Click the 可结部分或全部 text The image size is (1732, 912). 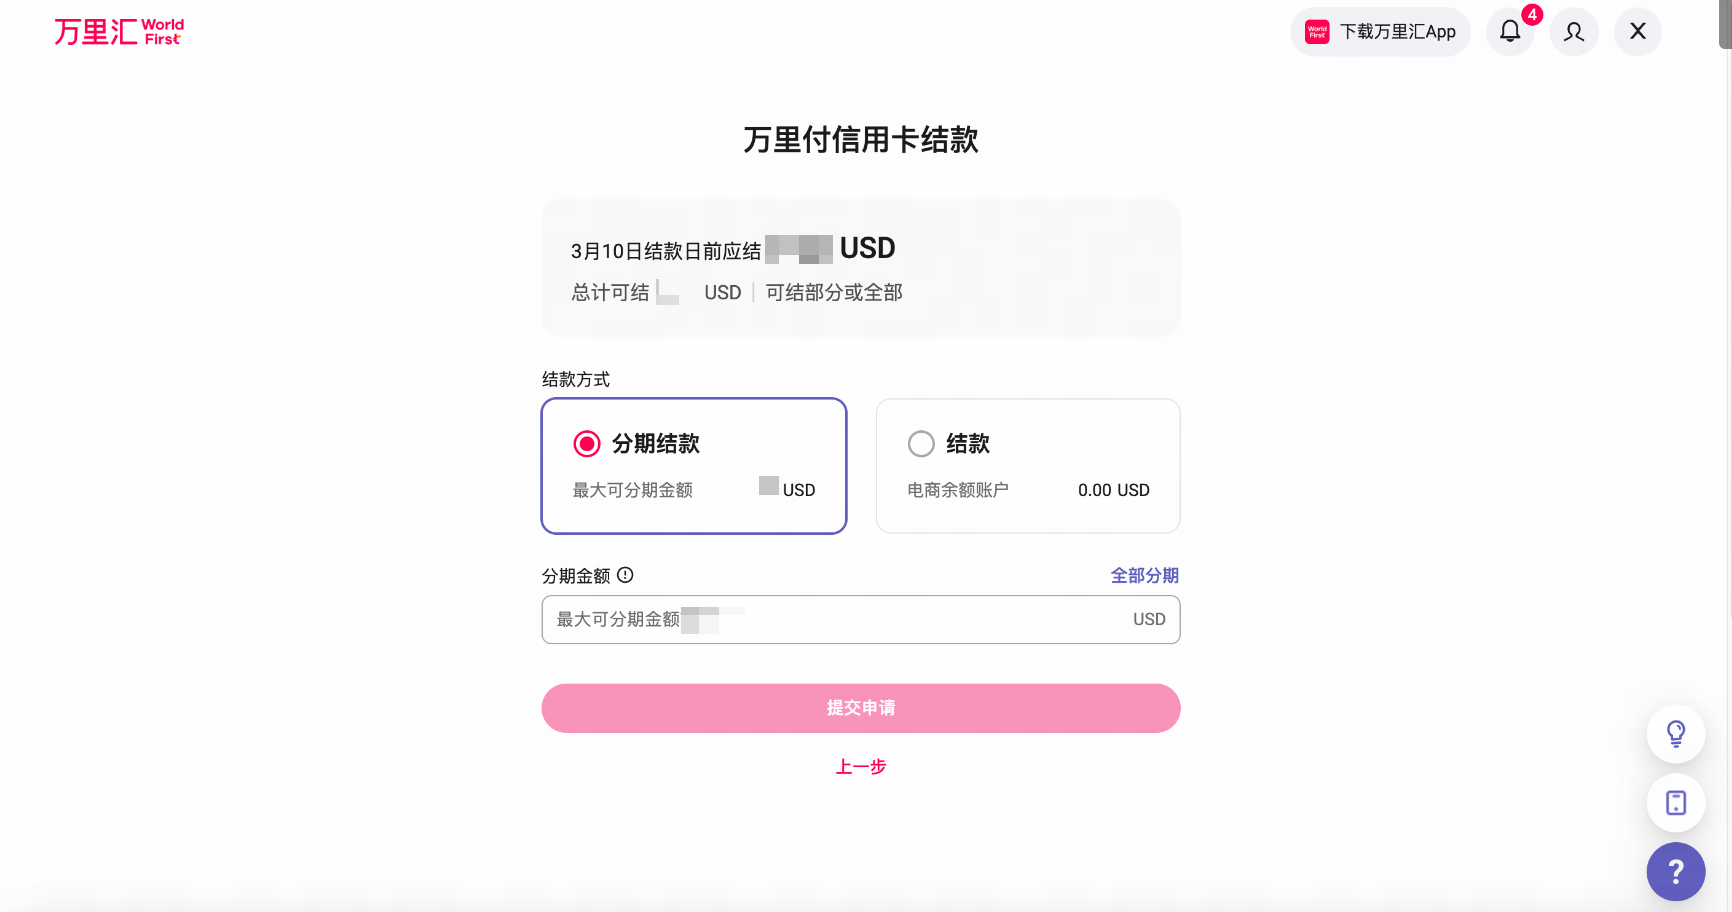click(x=834, y=292)
